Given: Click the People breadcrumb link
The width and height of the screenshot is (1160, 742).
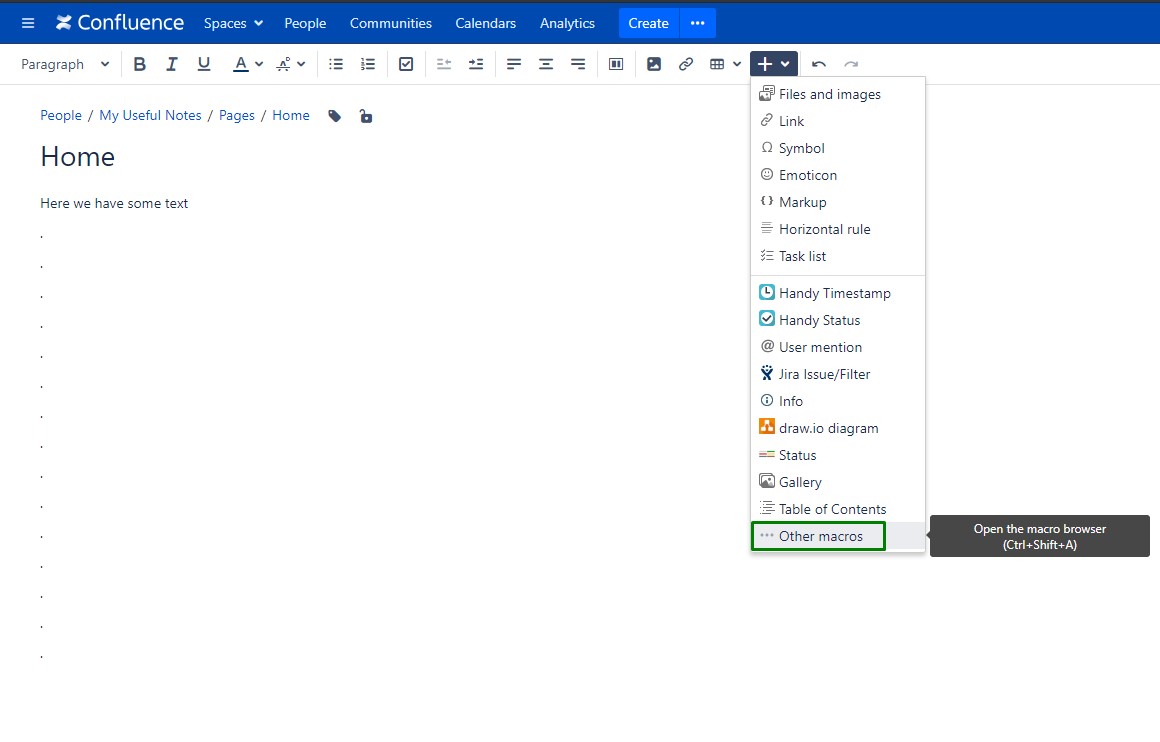Looking at the screenshot, I should point(61,115).
